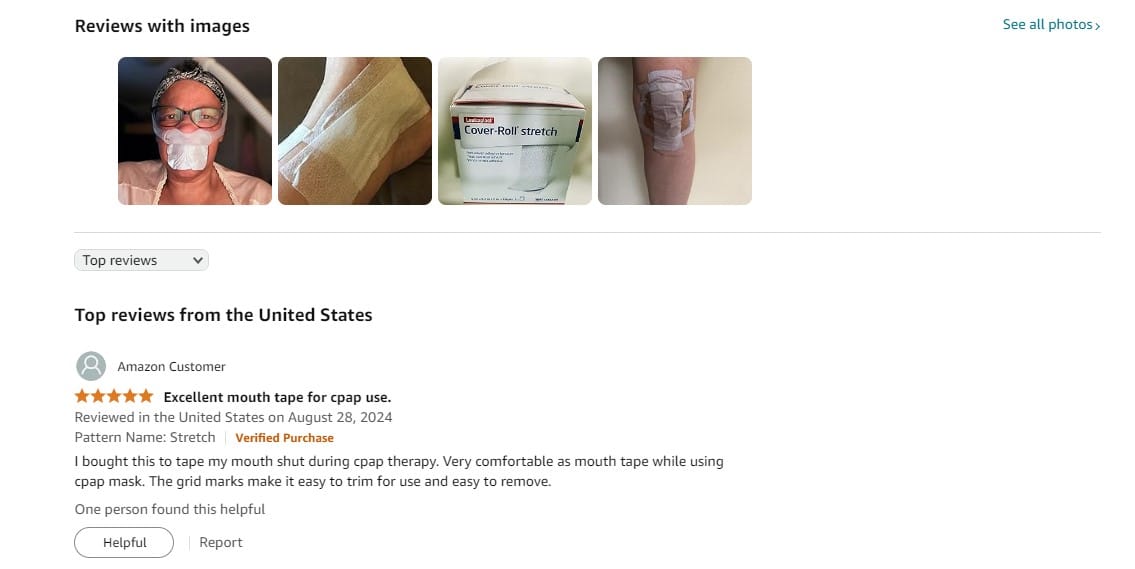
Task: Click the Reviewed on August 28, 2024 text
Action: (233, 418)
